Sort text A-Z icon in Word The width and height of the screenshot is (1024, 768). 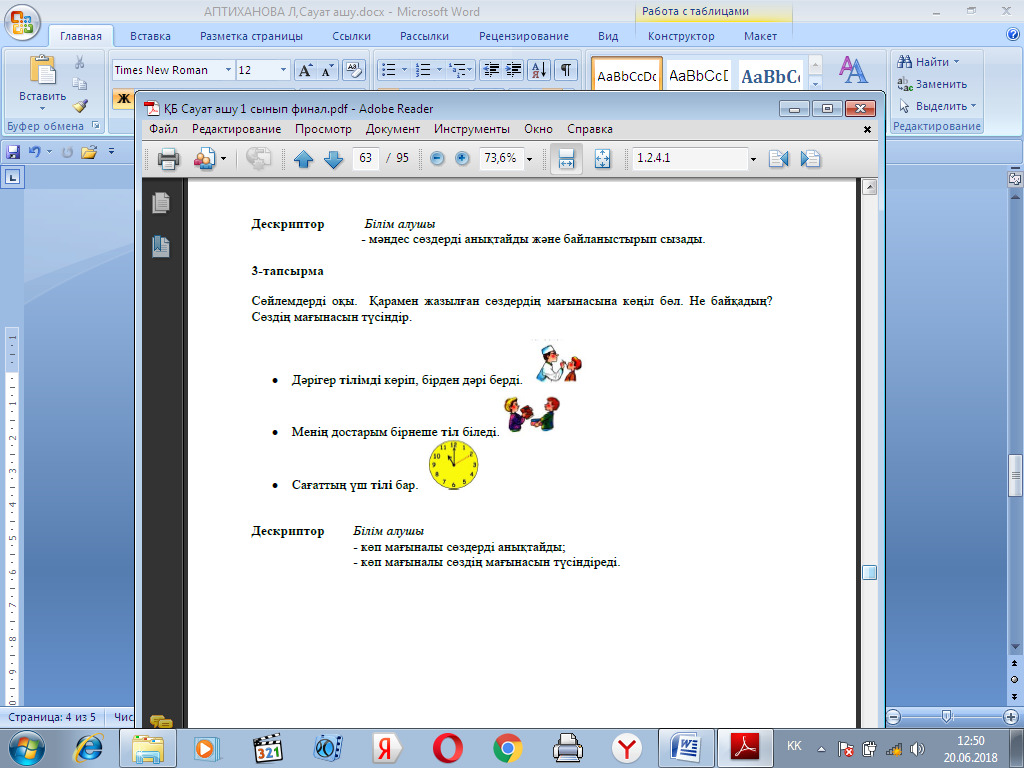(539, 69)
